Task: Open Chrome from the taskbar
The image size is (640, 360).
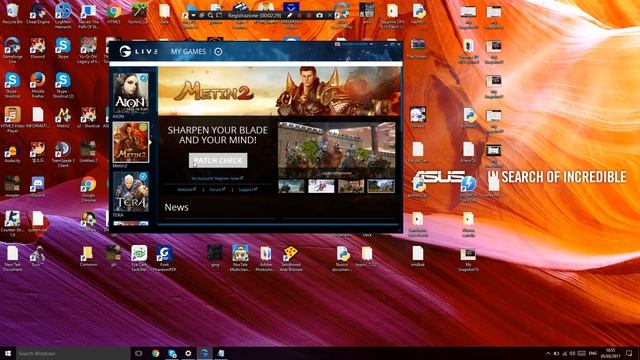Action: (156, 353)
